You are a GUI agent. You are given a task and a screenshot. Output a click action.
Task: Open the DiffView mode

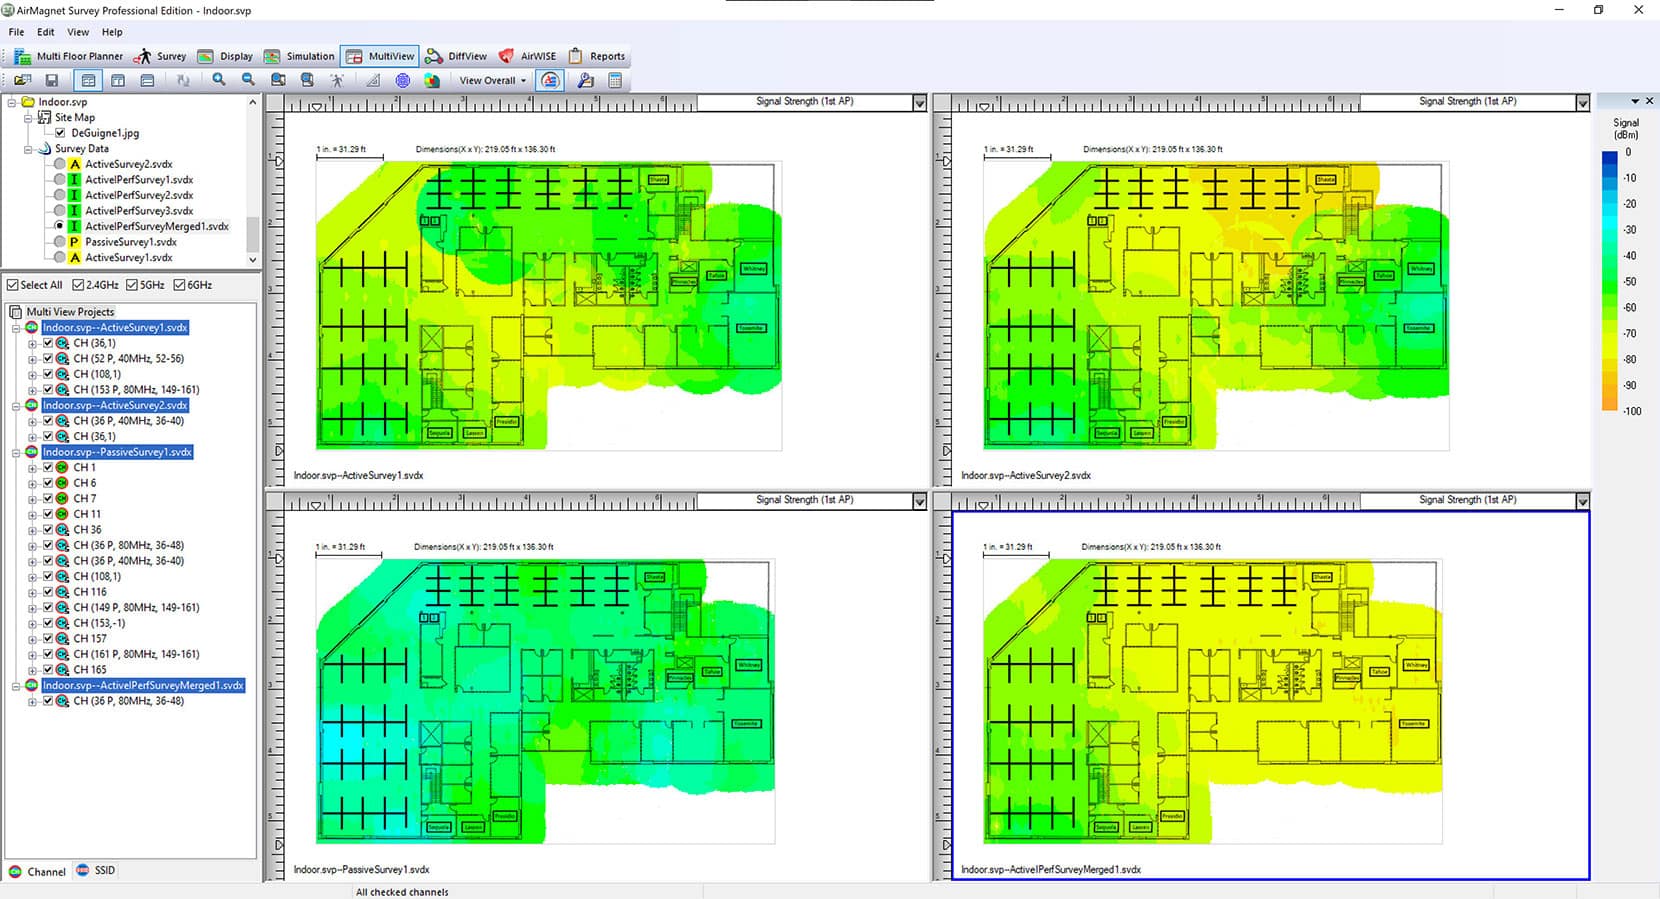pyautogui.click(x=456, y=56)
